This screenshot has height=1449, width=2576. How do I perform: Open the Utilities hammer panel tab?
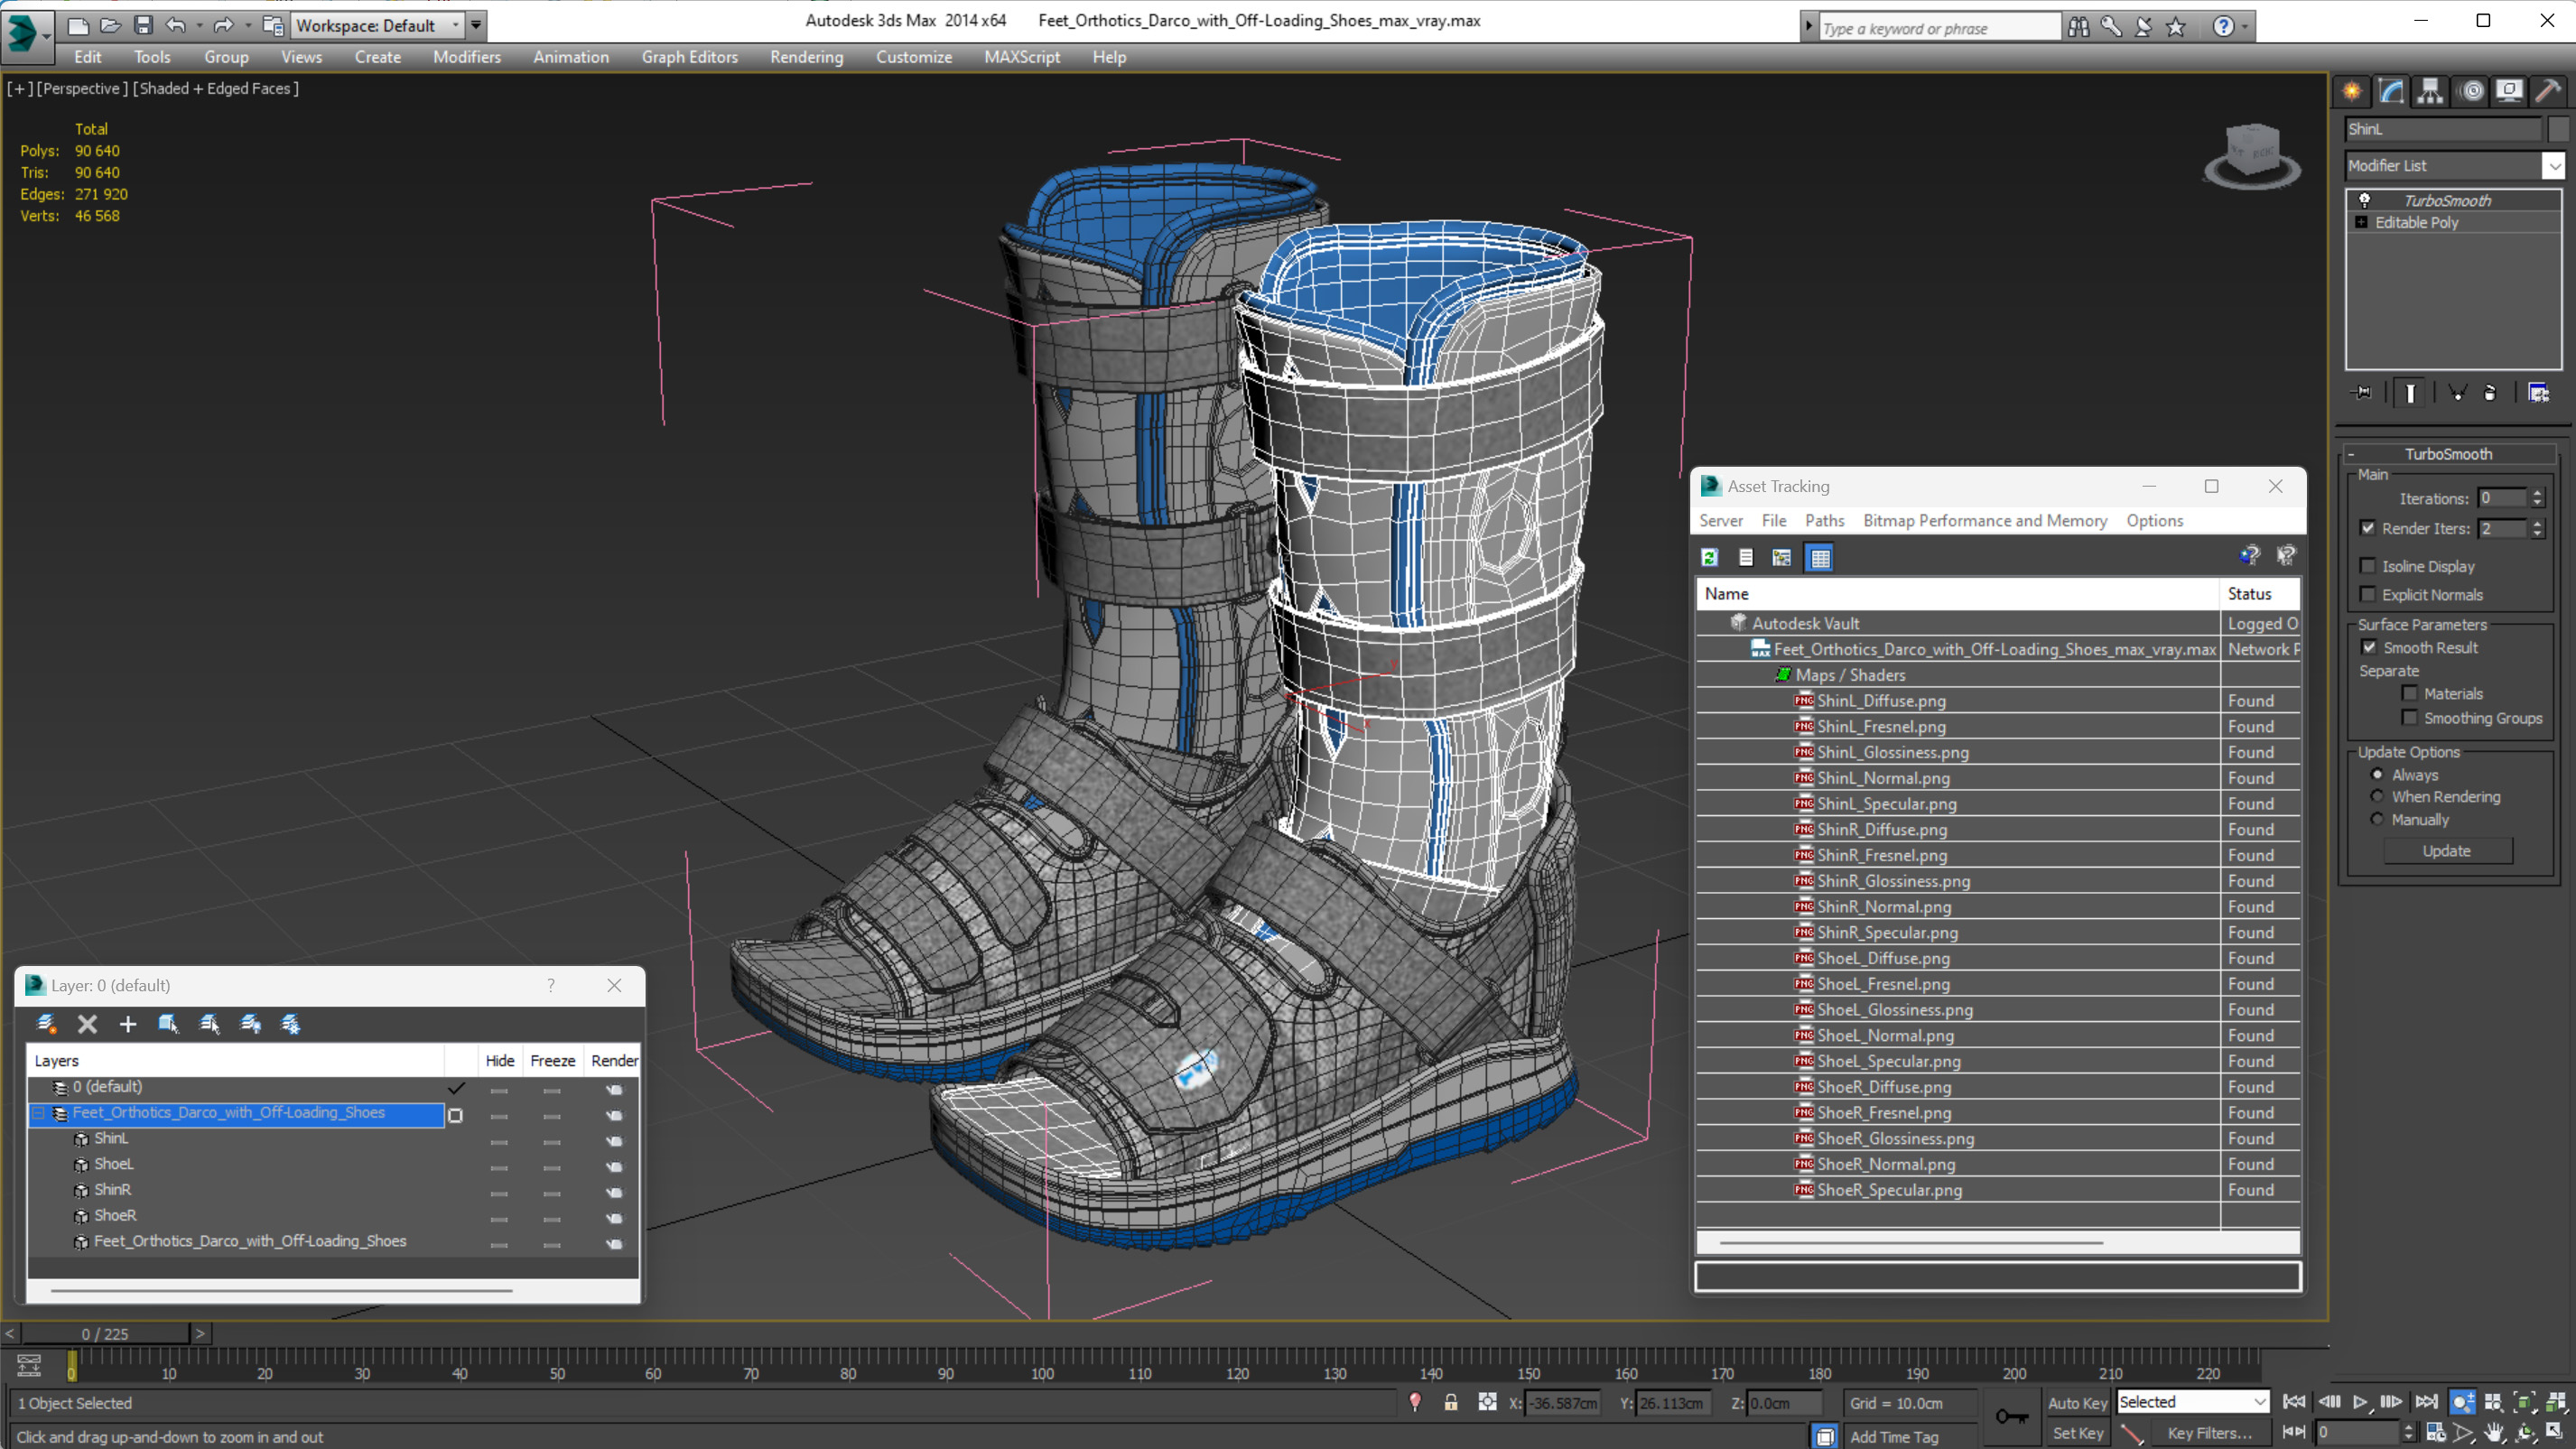coord(2548,92)
